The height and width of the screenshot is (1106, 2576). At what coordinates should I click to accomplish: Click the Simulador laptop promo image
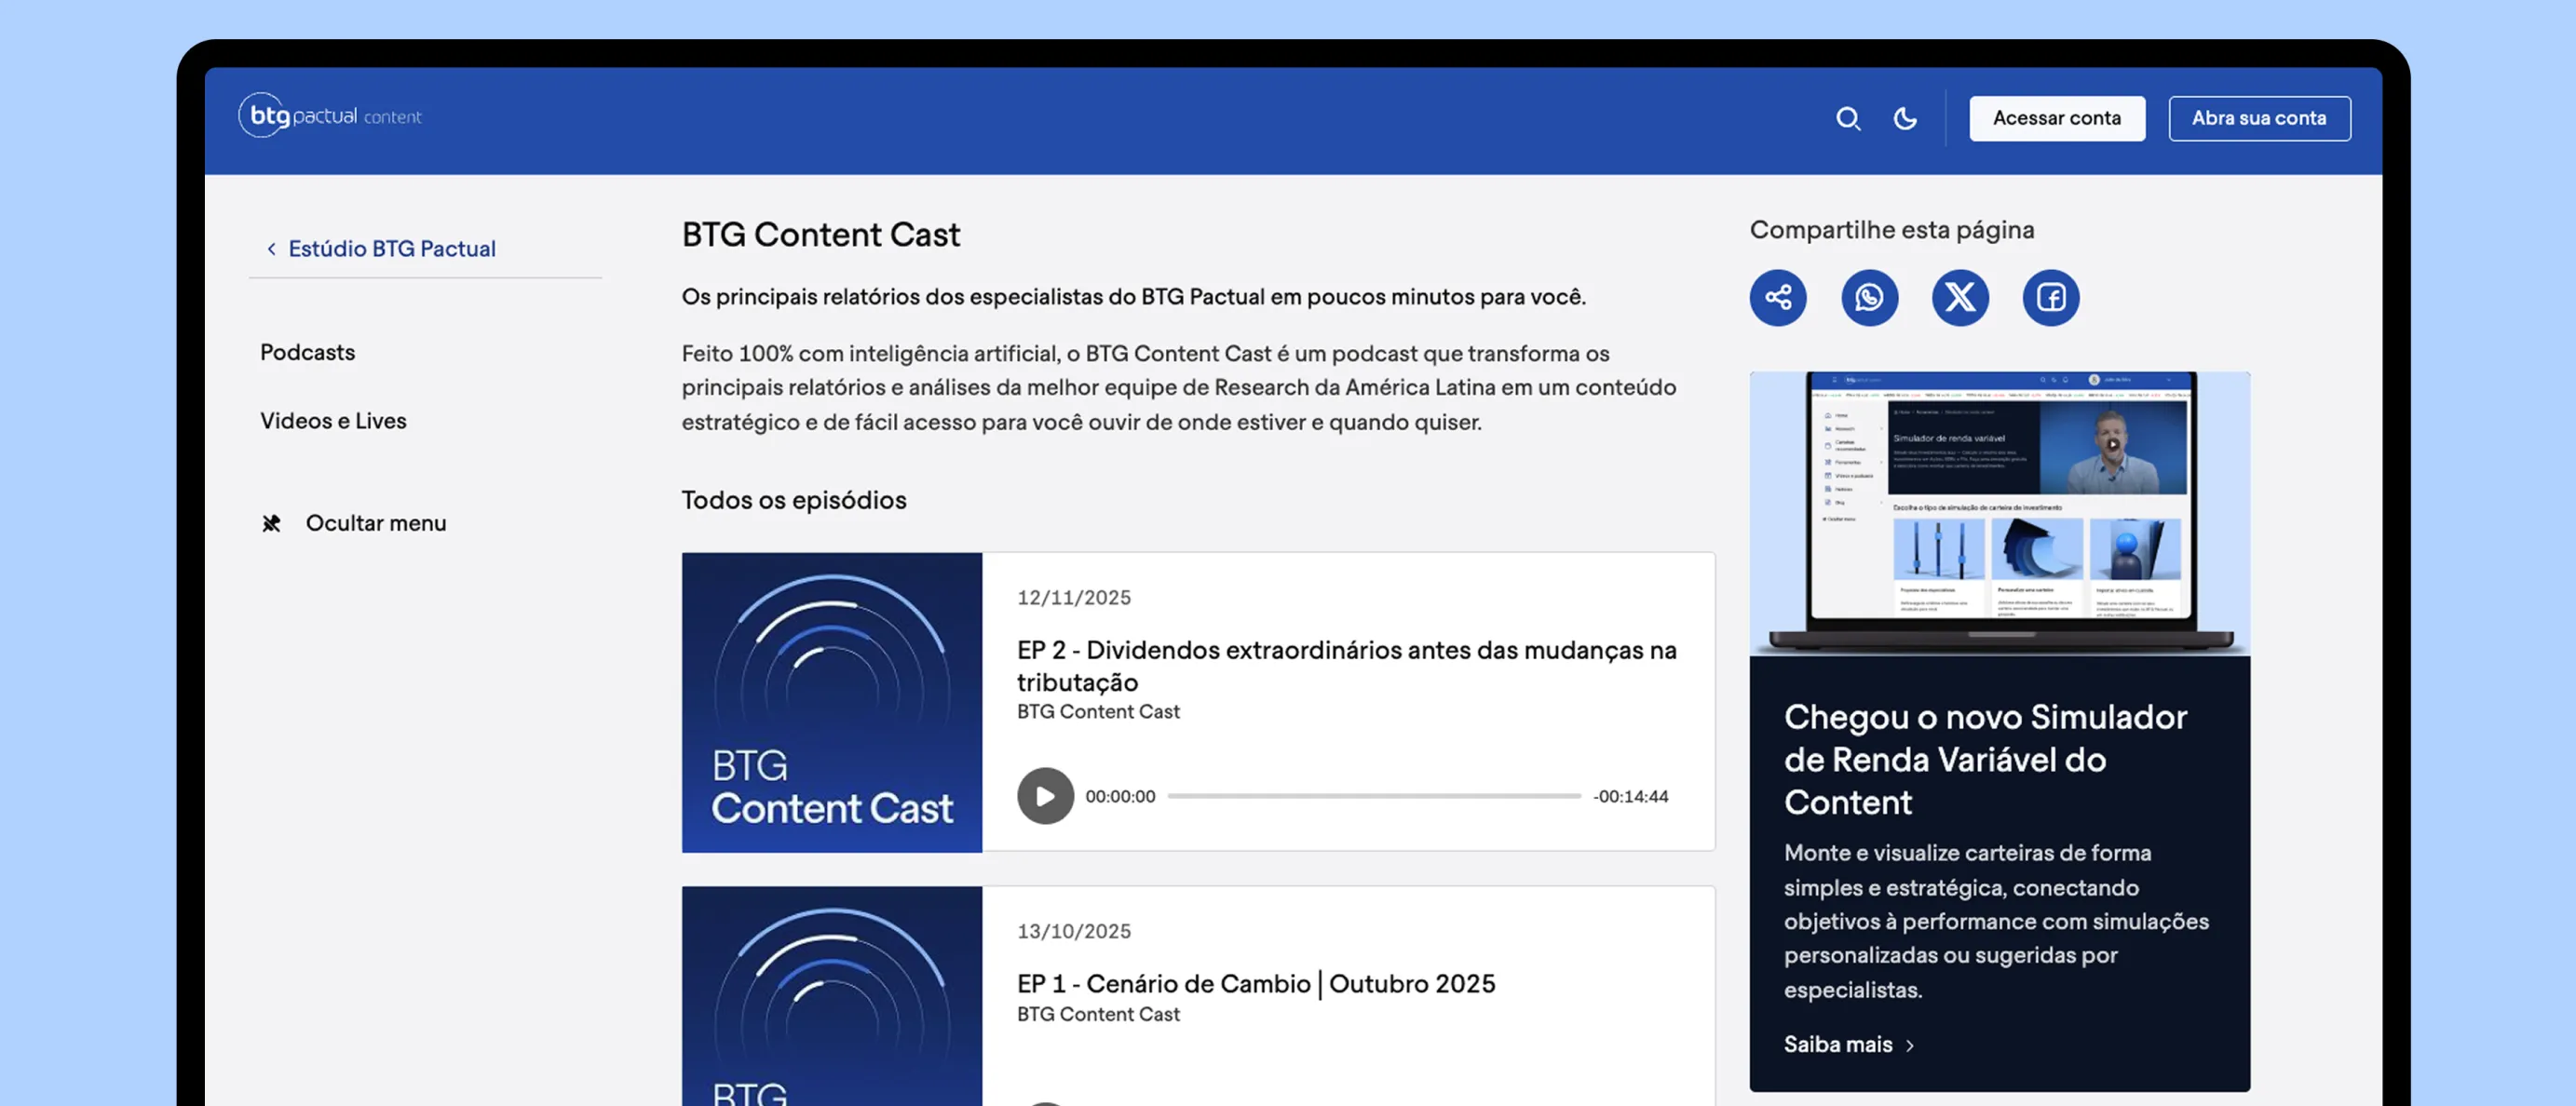[1999, 512]
